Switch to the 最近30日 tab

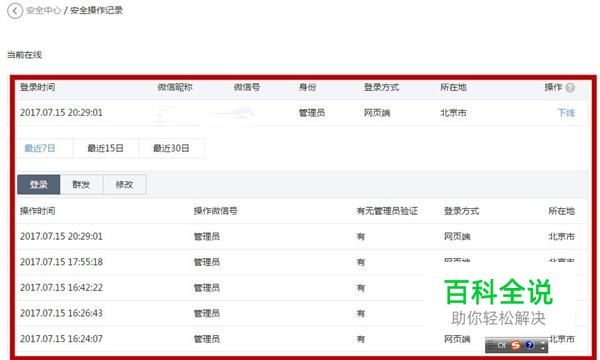pyautogui.click(x=171, y=148)
